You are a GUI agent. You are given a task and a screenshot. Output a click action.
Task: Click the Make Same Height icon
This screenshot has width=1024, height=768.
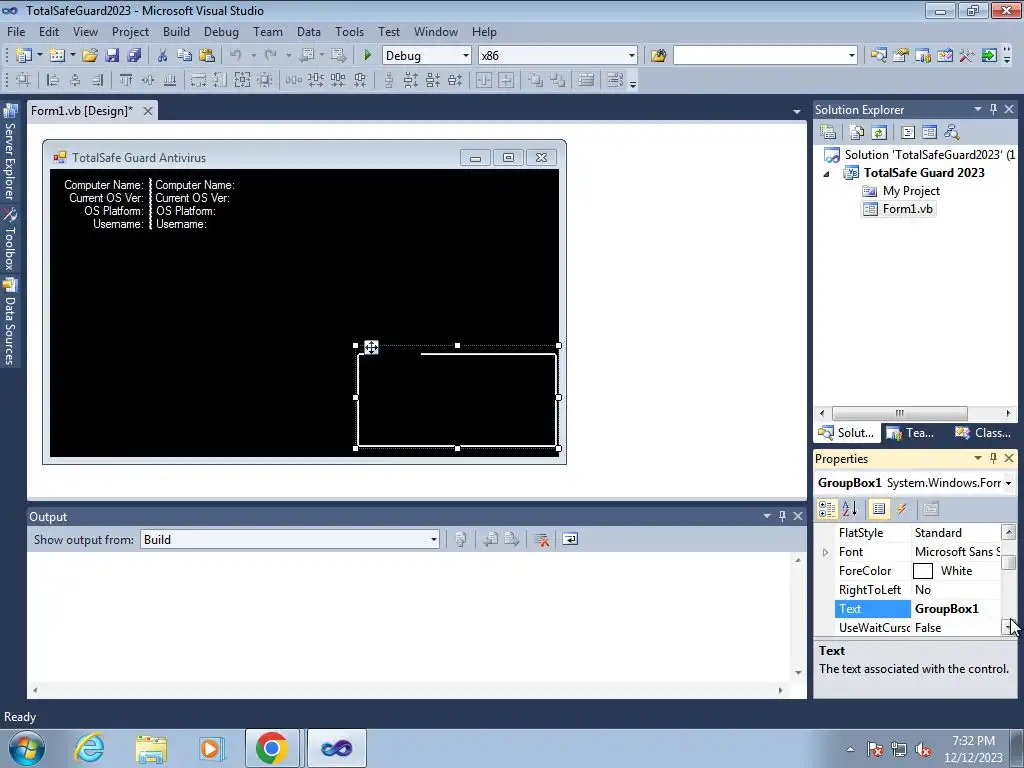(220, 80)
